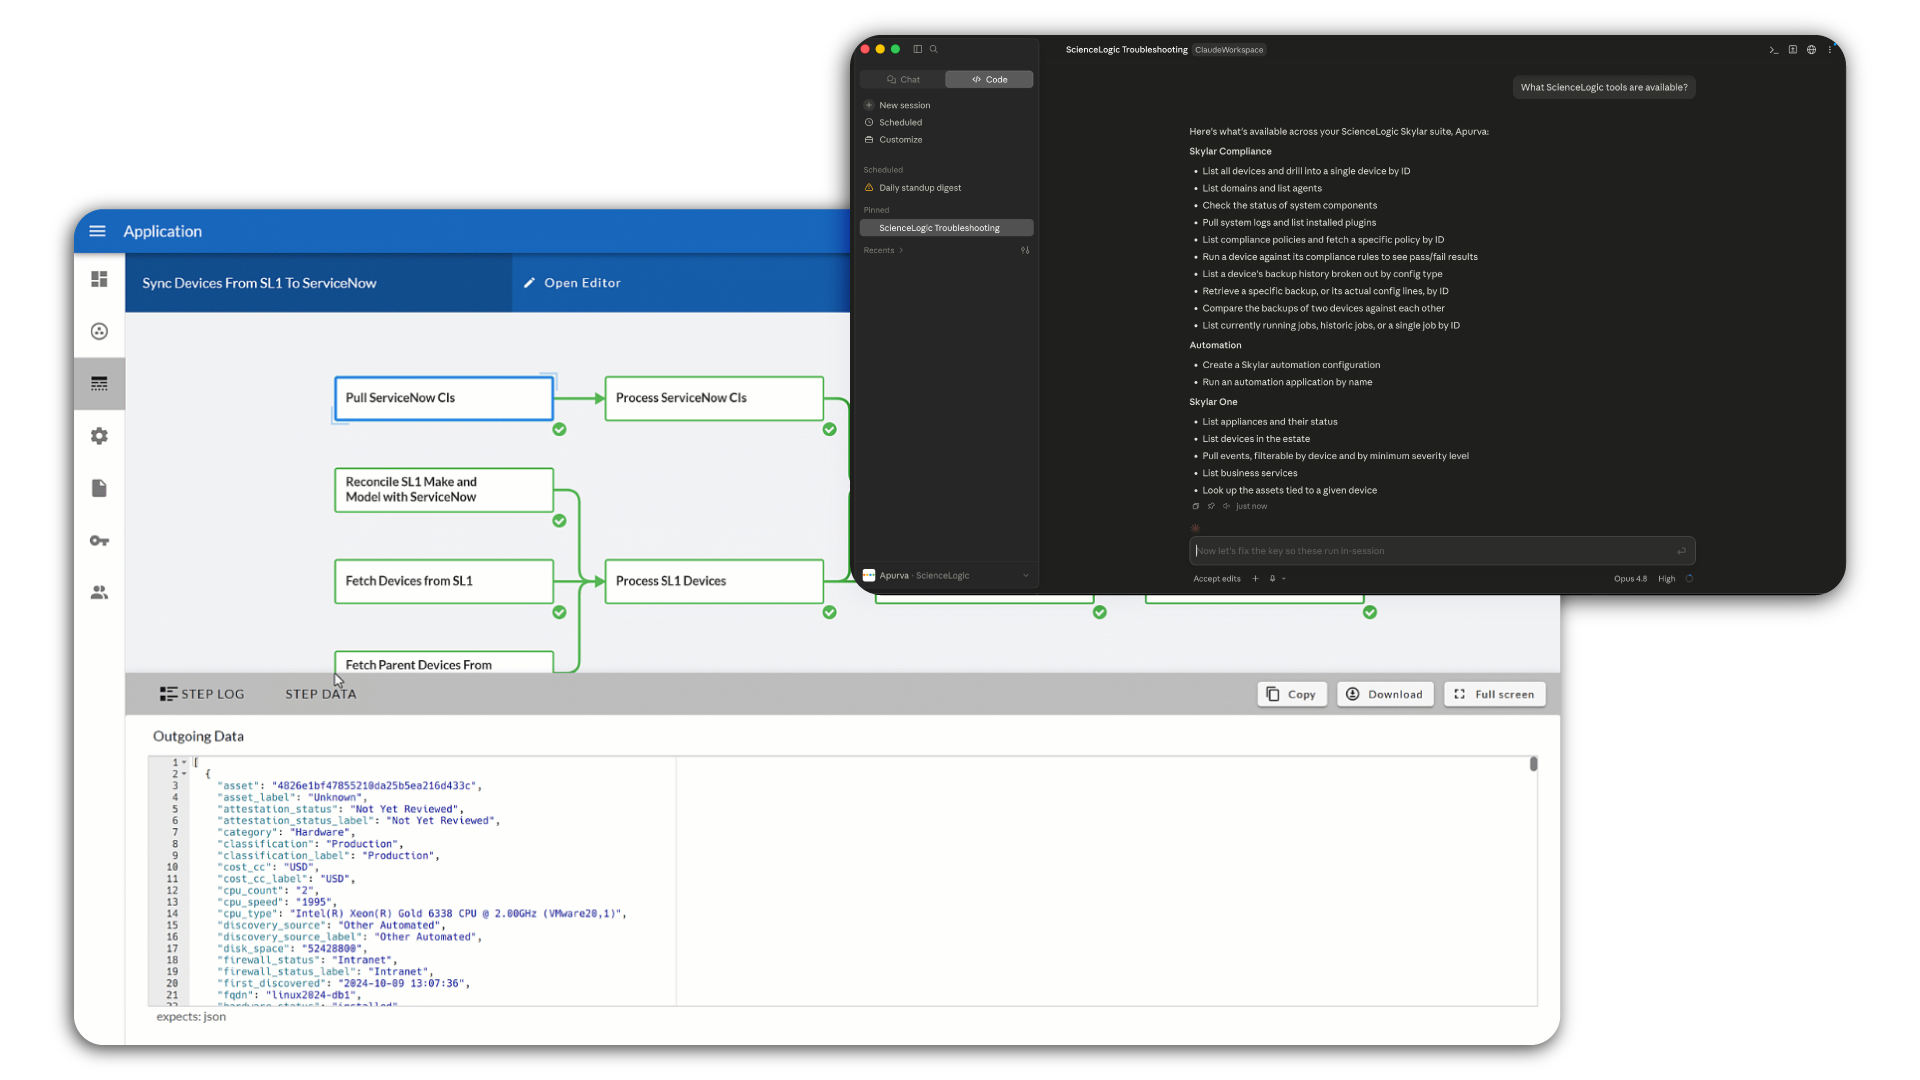The image size is (1920, 1080).
Task: Open the three-dot more menu in Claude window
Action: [x=1830, y=49]
